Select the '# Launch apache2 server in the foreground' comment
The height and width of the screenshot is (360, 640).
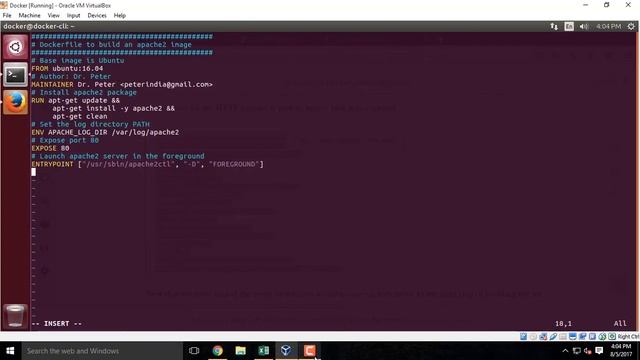click(x=118, y=156)
